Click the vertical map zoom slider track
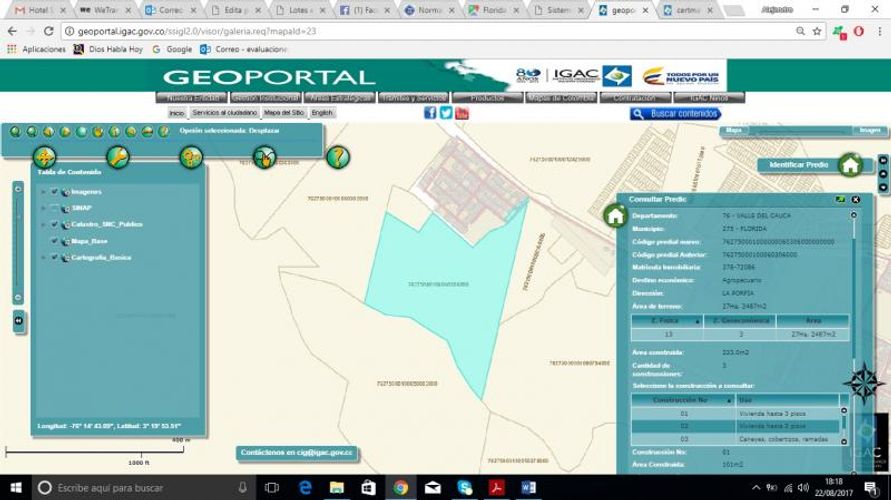Screen dimensions: 891x500 [x=18, y=244]
